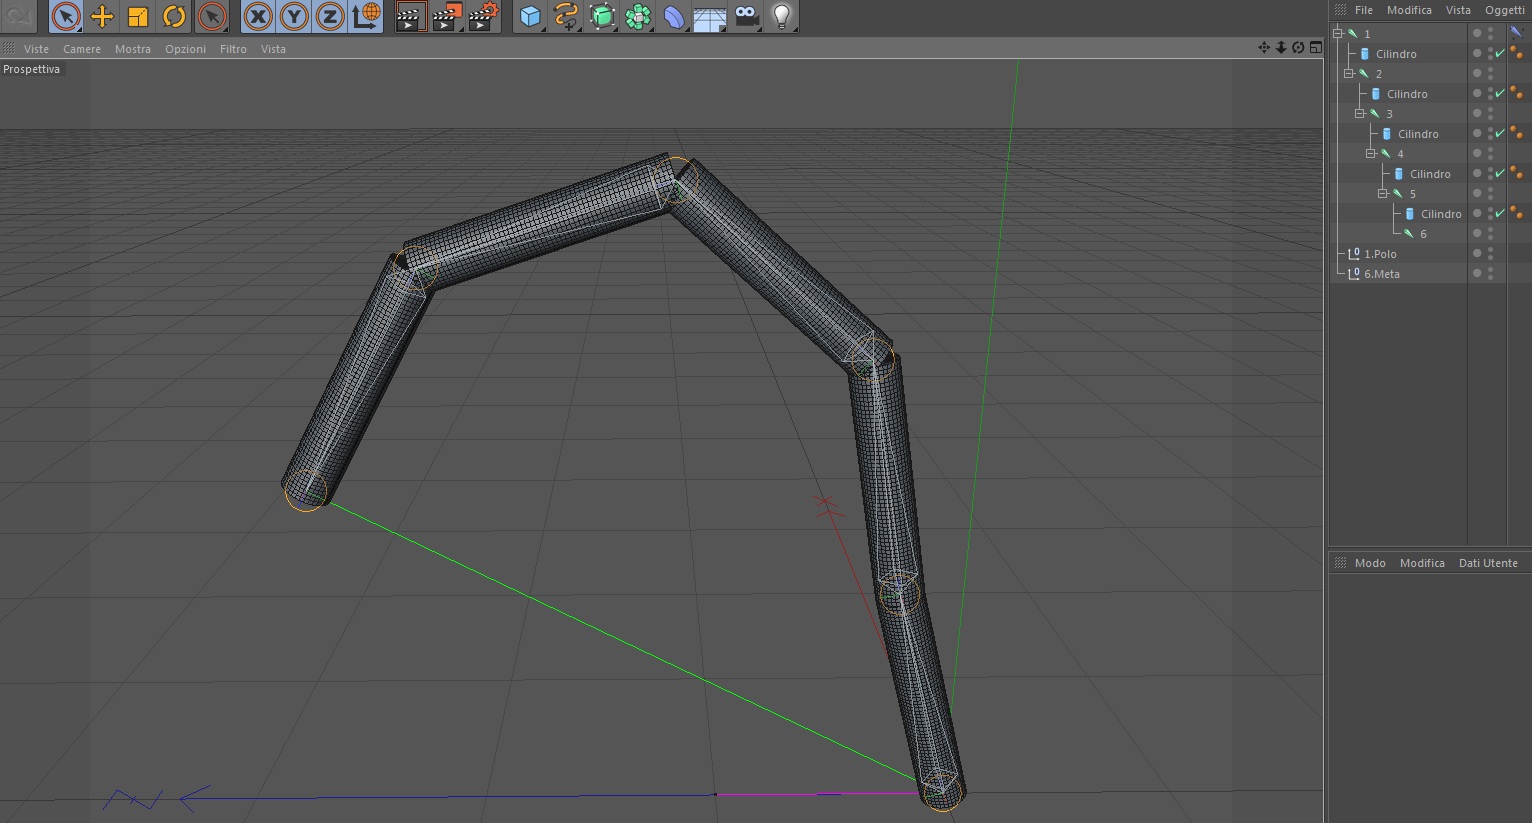Click the green generator cube icon
This screenshot has height=823, width=1532.
pos(602,16)
